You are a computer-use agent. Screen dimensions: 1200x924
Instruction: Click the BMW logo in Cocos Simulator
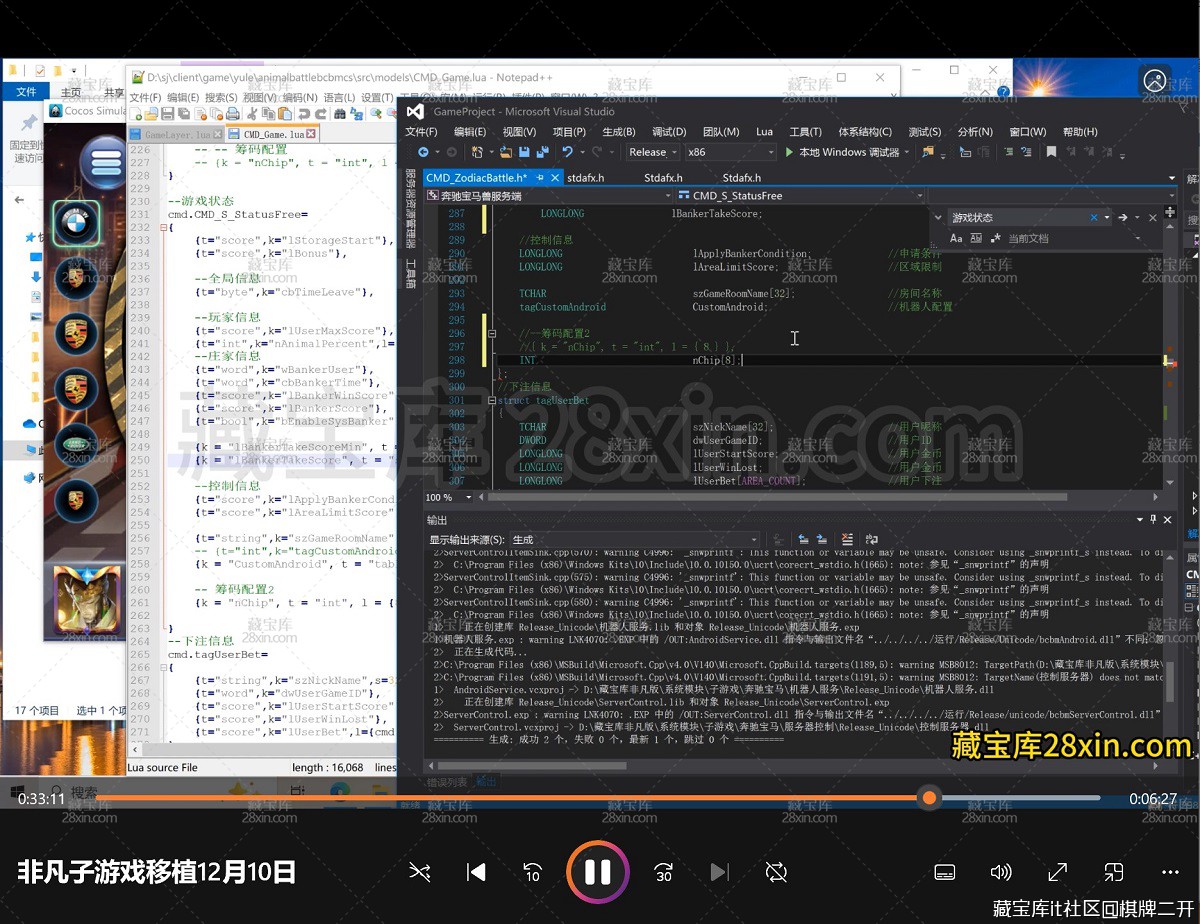click(75, 225)
